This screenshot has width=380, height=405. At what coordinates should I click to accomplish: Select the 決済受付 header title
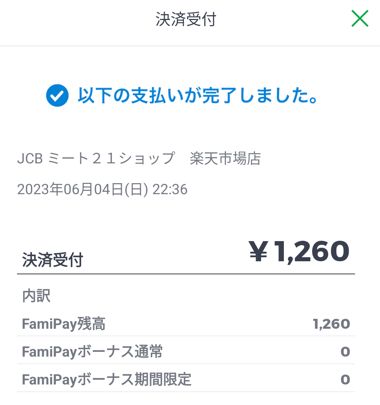point(186,19)
